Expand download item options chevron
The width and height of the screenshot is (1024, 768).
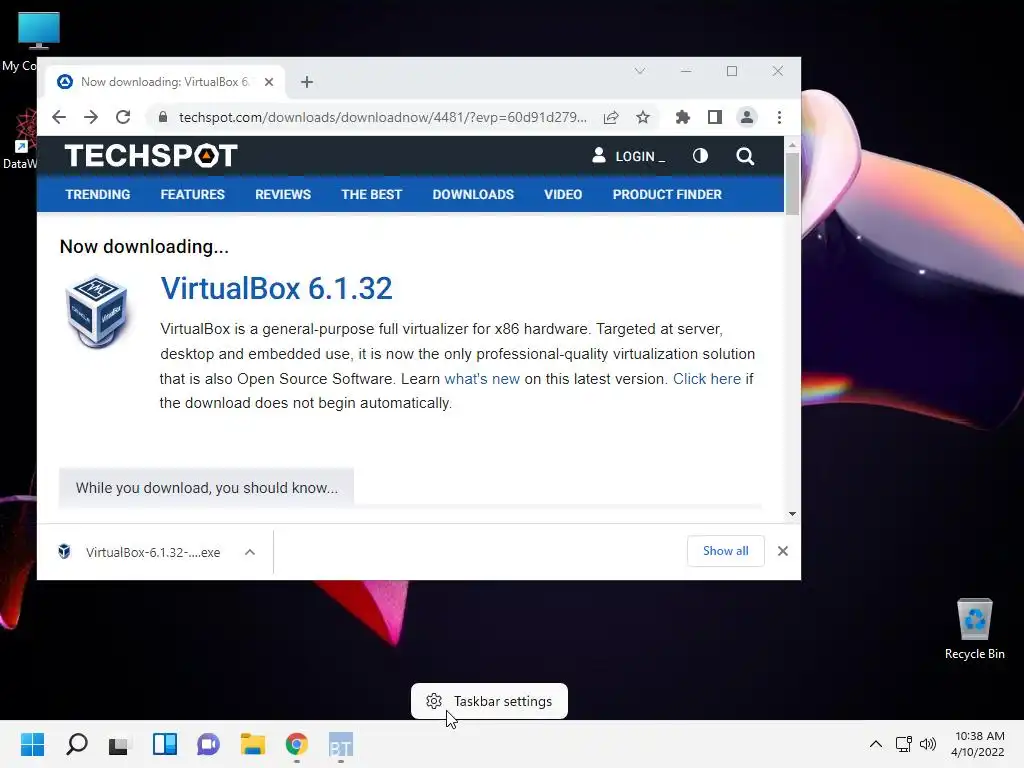(x=249, y=552)
